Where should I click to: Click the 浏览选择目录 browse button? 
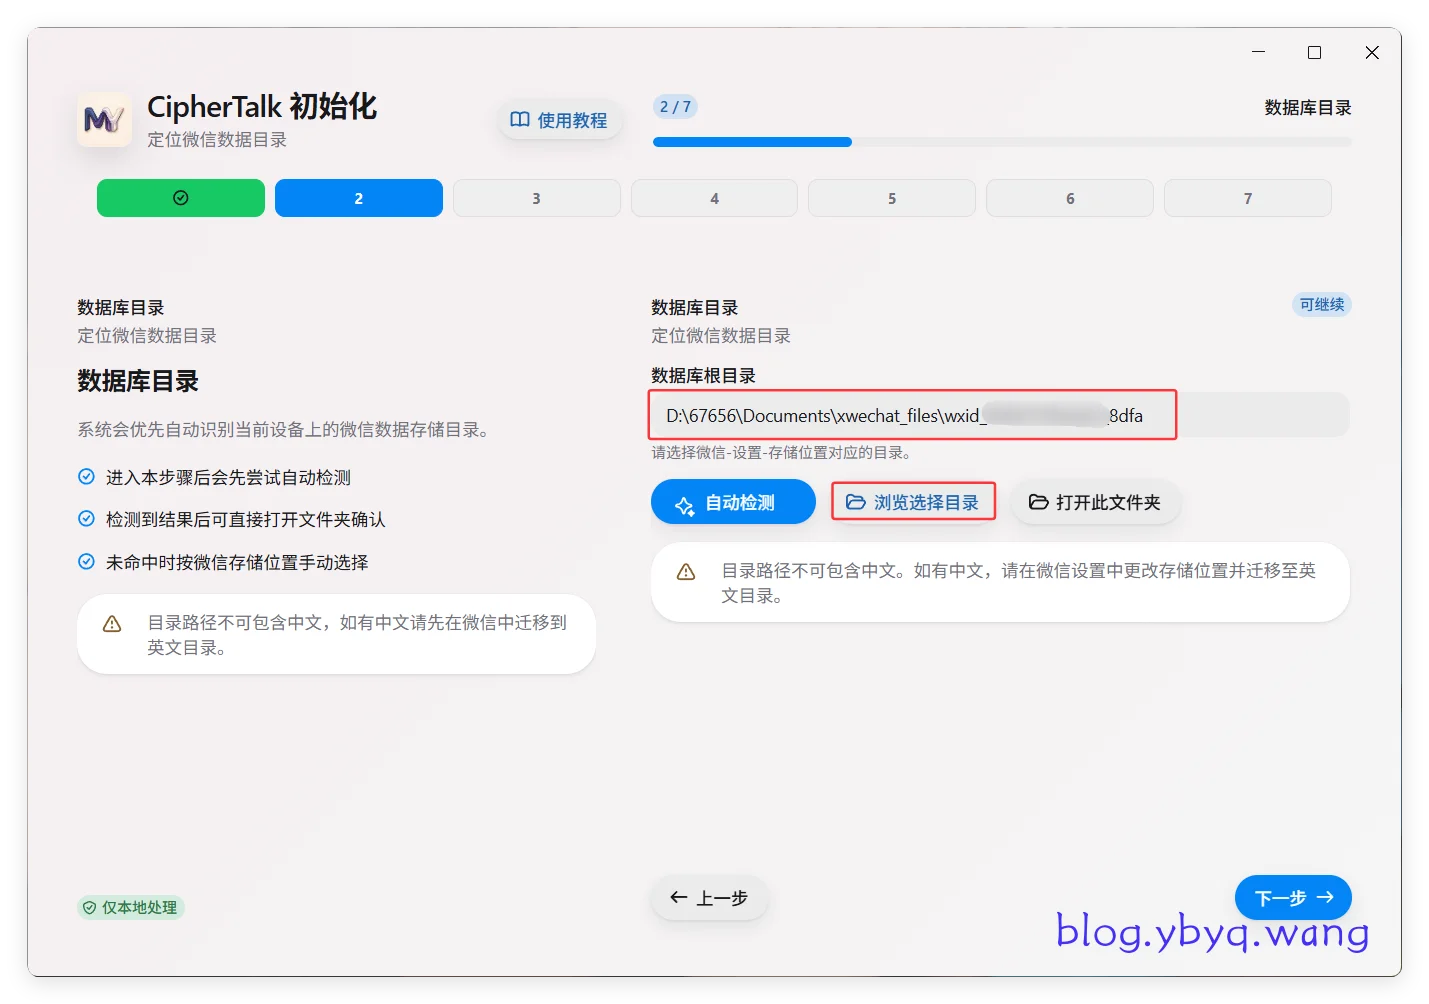click(913, 502)
